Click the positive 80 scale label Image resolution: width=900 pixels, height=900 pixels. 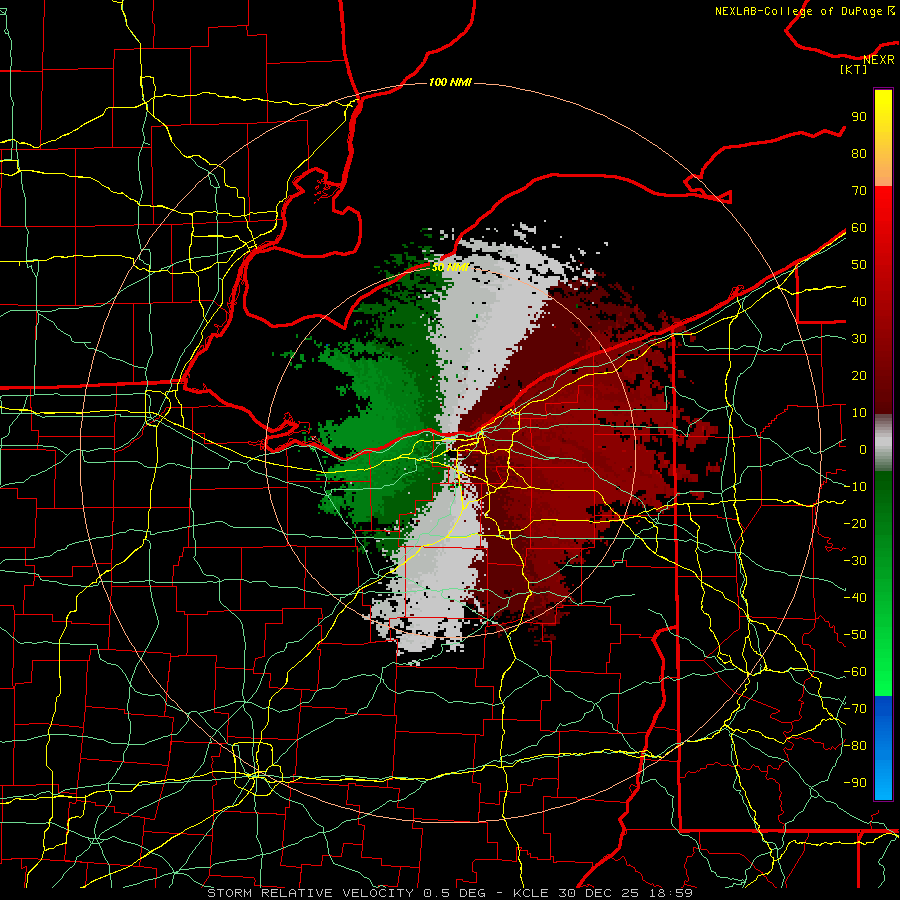pos(859,153)
